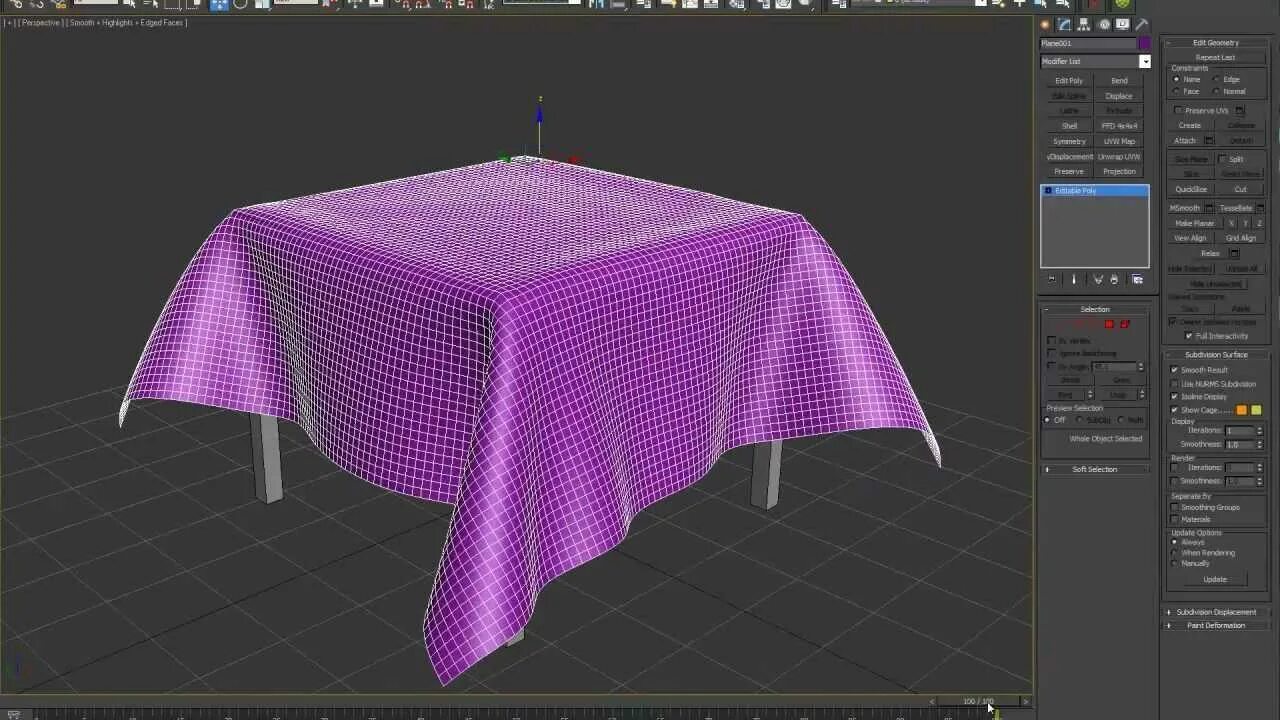Open Relax settings box

[1234, 253]
